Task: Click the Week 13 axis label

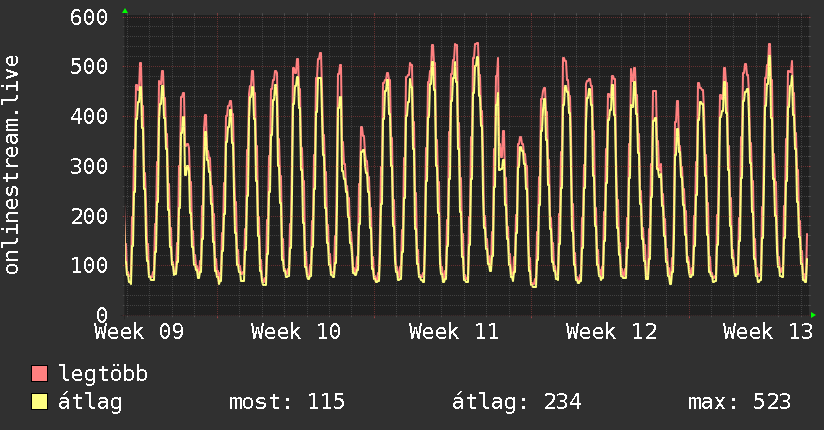Action: coord(768,332)
